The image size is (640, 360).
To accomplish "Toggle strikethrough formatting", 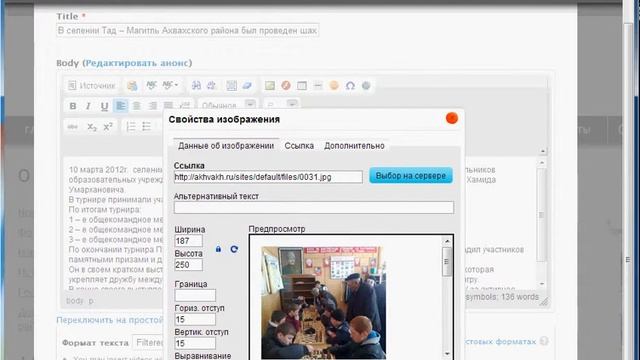I will [x=72, y=127].
